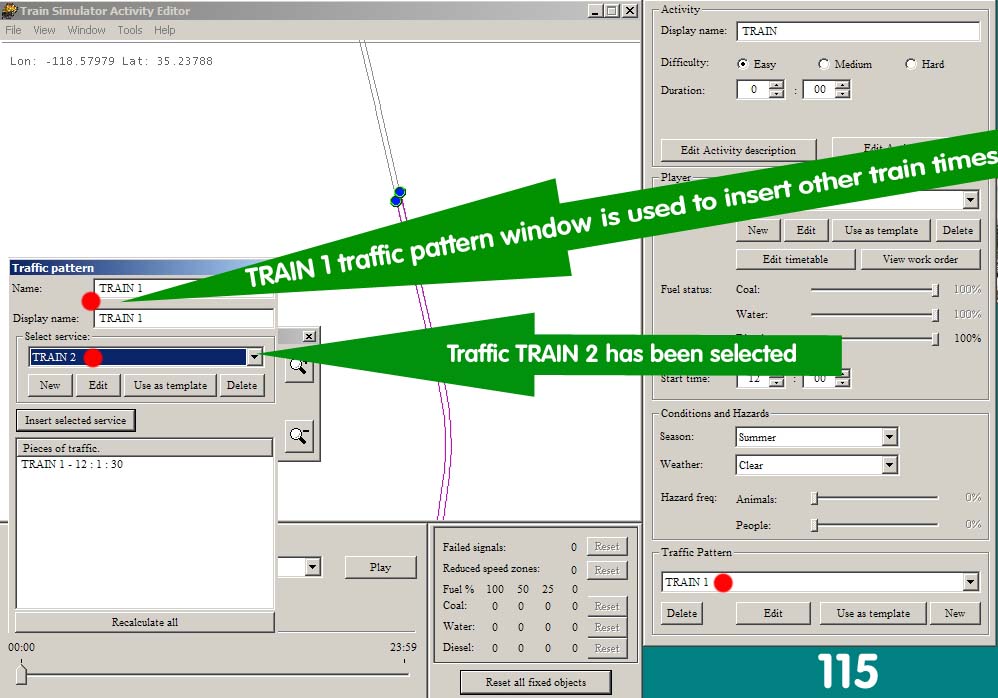Open the Window menu
998x698 pixels.
click(86, 30)
